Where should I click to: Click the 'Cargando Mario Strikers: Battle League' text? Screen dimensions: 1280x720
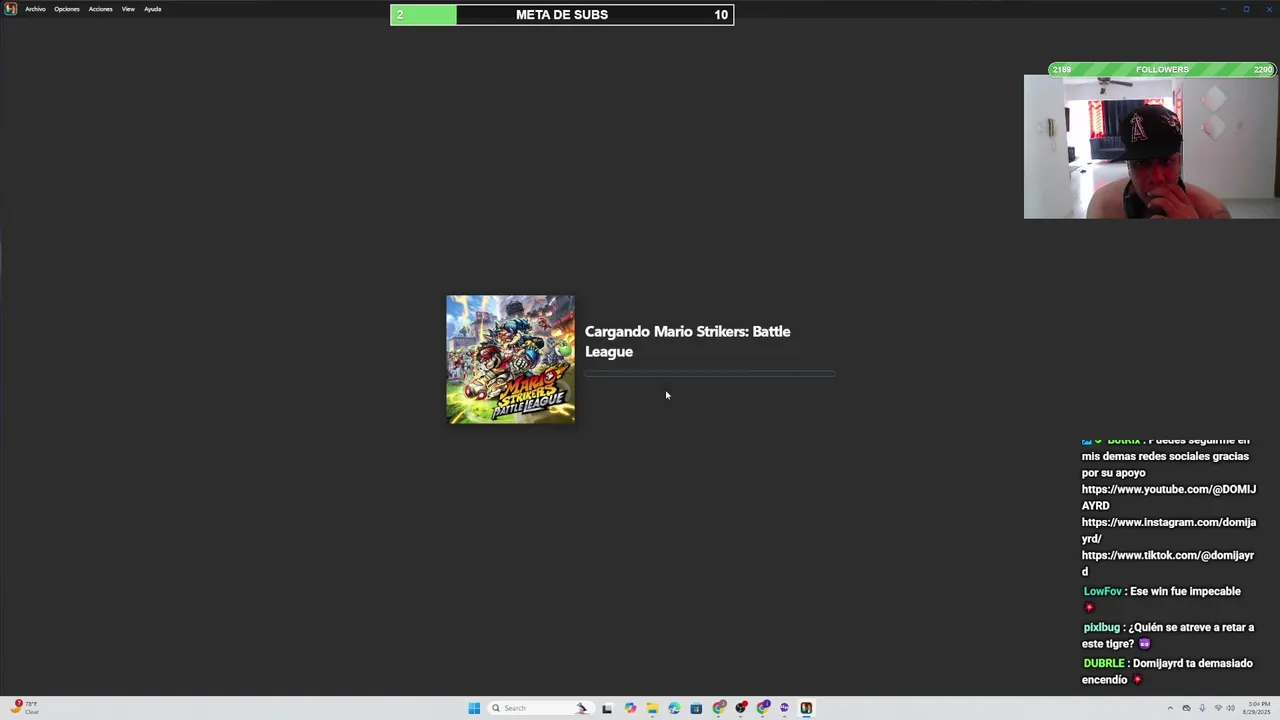(687, 341)
